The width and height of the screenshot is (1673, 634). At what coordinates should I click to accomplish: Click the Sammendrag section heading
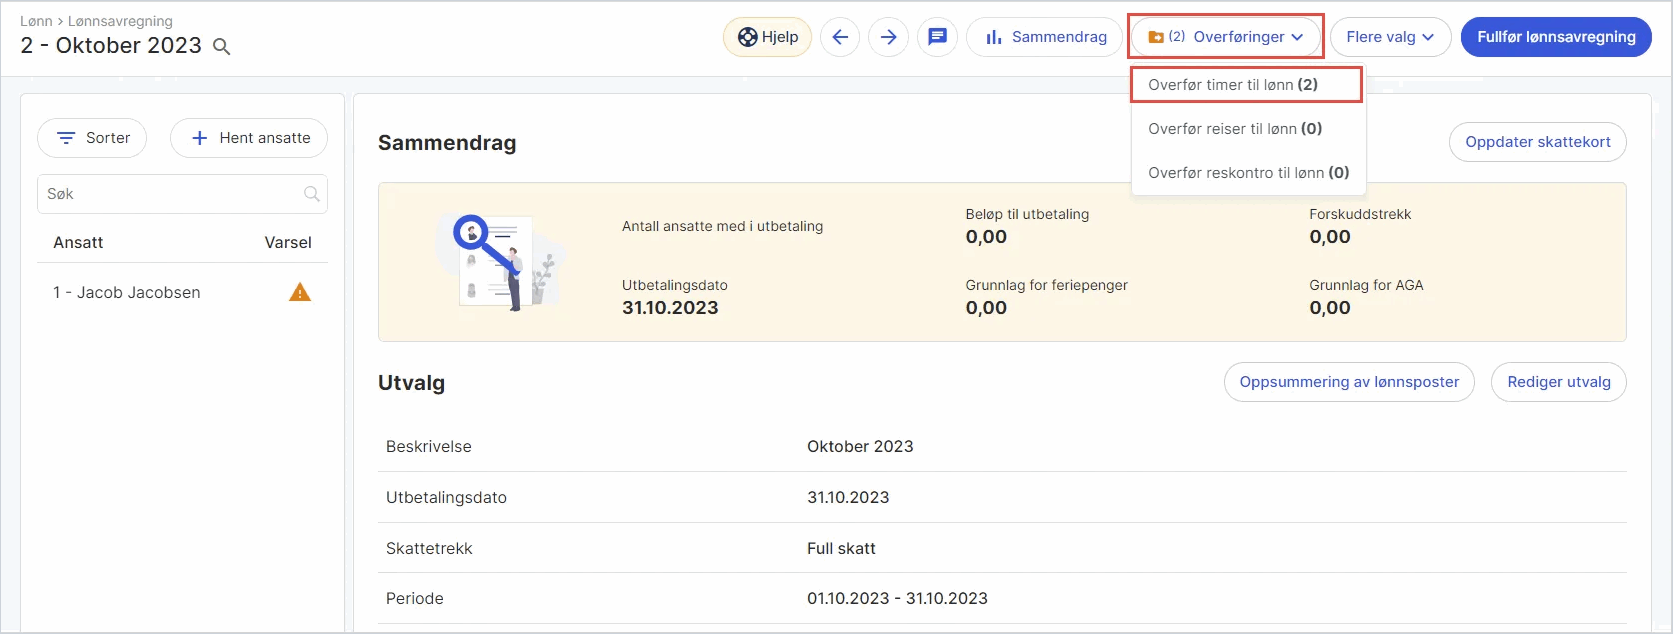click(x=447, y=143)
